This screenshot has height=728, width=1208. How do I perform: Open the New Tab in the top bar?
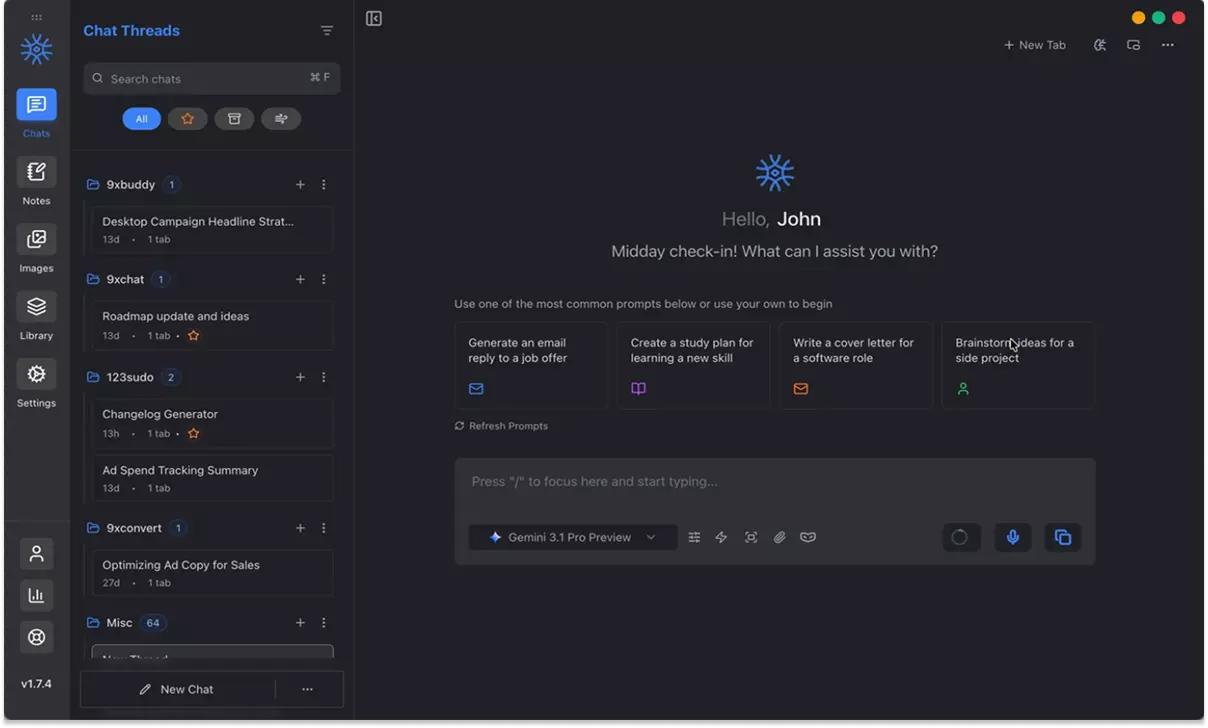[1035, 44]
